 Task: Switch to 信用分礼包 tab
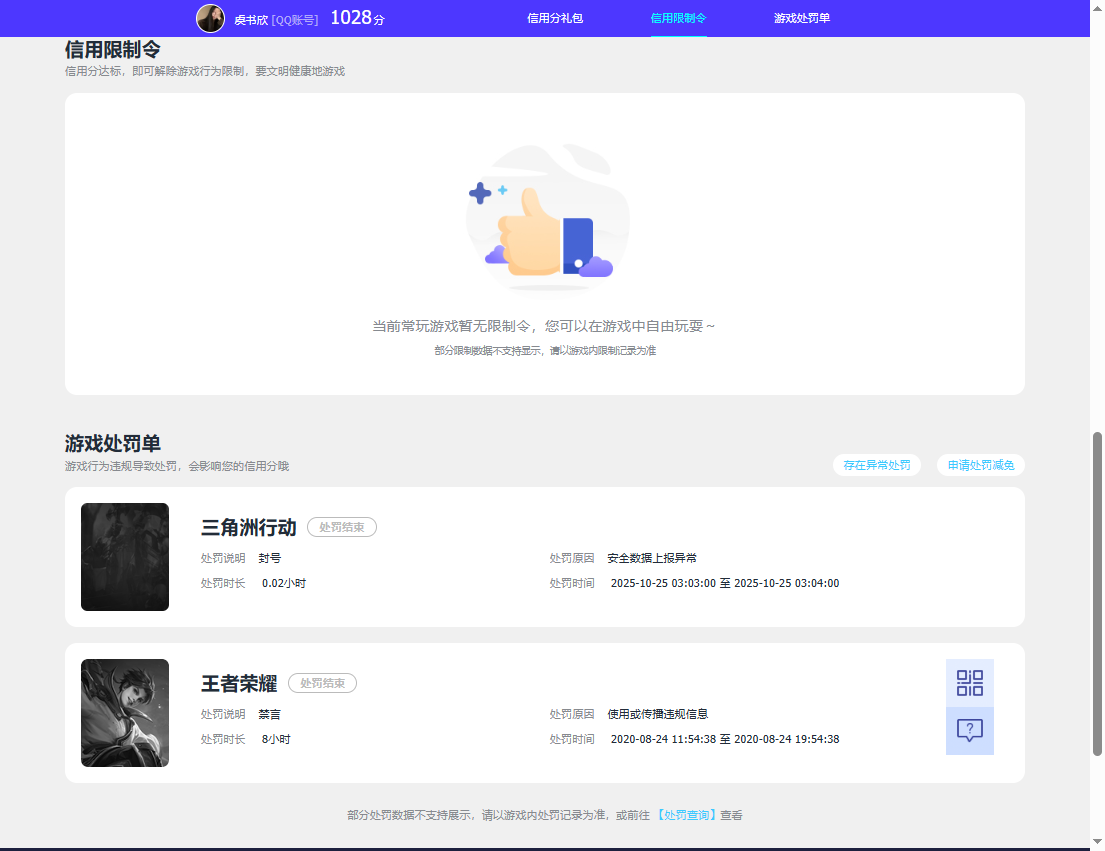coord(555,18)
